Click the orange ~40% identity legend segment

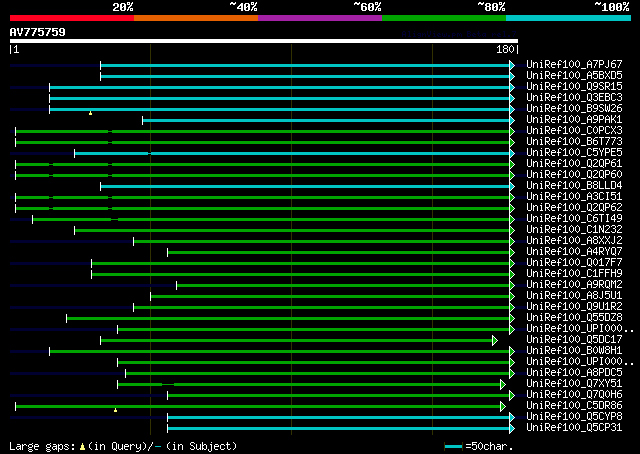coord(196,18)
